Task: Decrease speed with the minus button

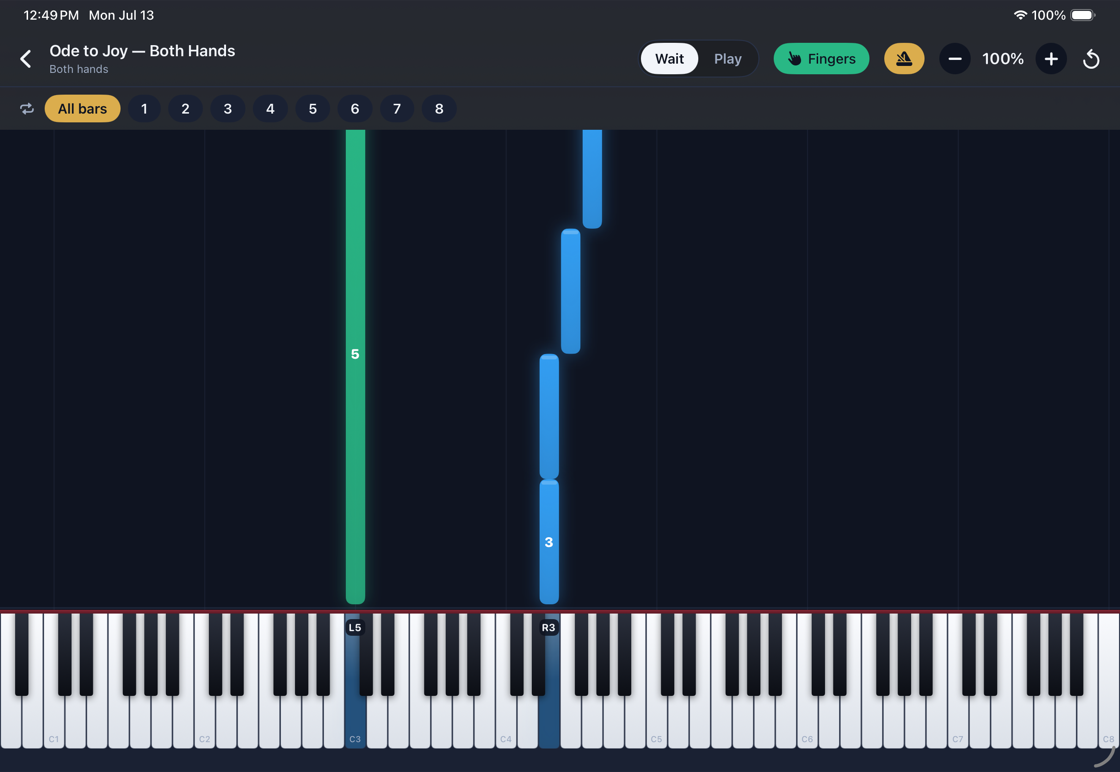Action: (955, 59)
